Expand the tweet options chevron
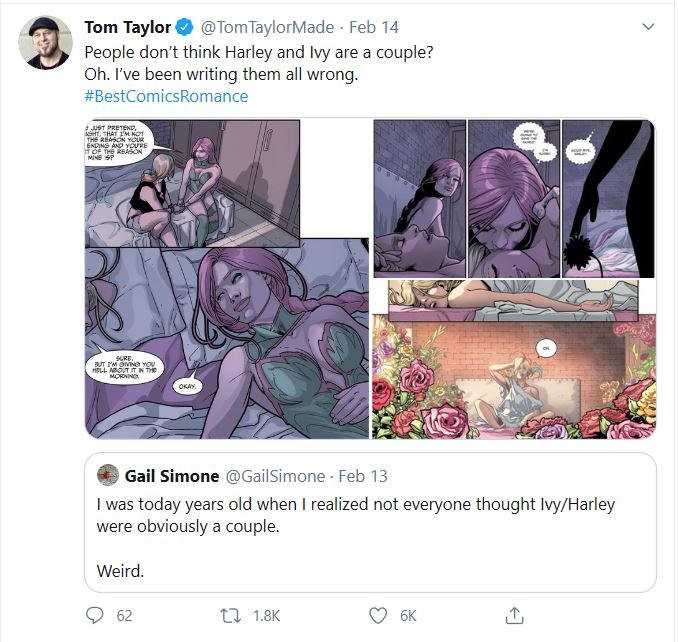This screenshot has height=642, width=678. pyautogui.click(x=649, y=26)
